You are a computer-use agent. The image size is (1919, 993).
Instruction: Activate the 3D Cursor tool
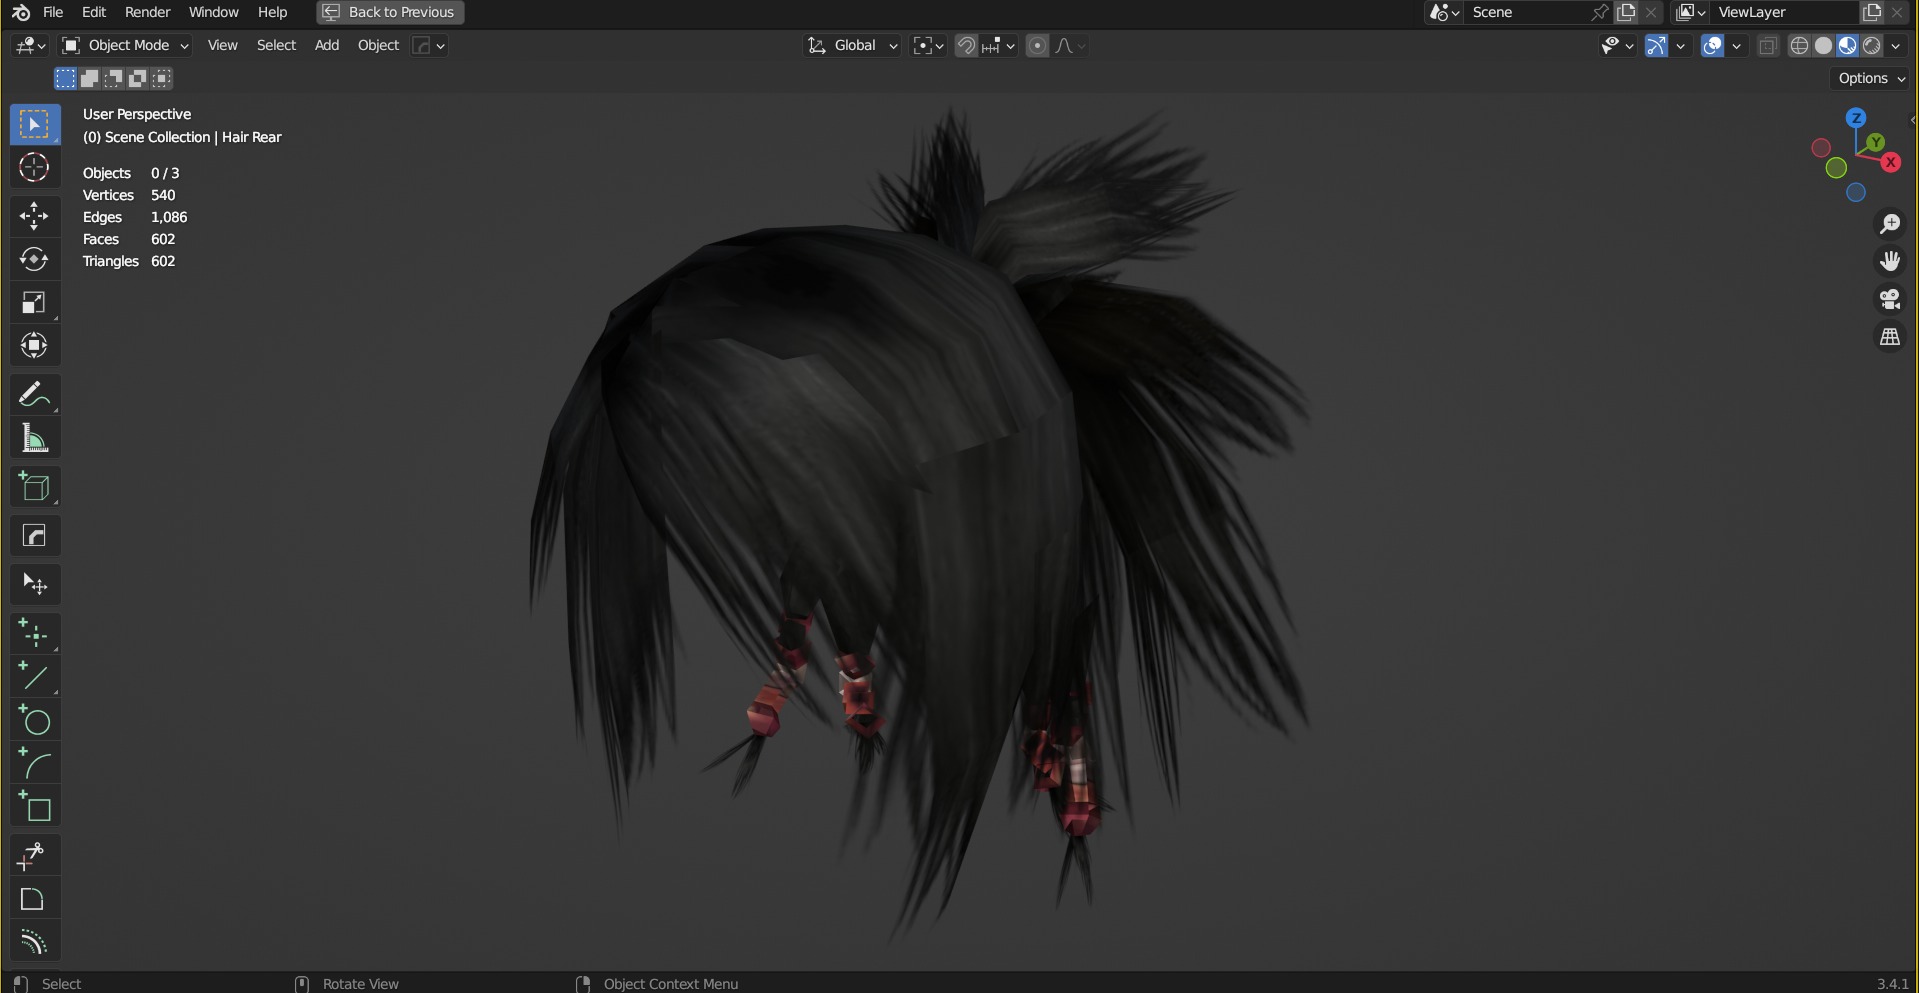click(x=35, y=168)
